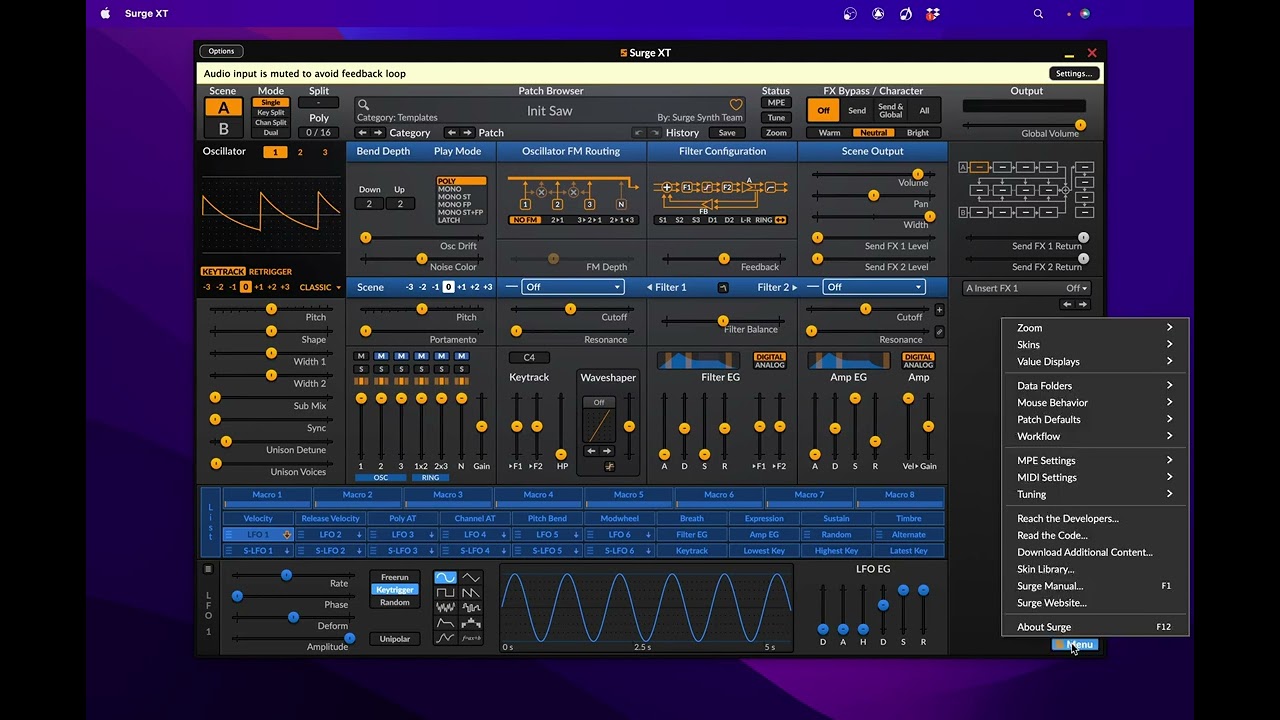
Task: Select the step sequencer LFO icon
Action: pos(470,623)
